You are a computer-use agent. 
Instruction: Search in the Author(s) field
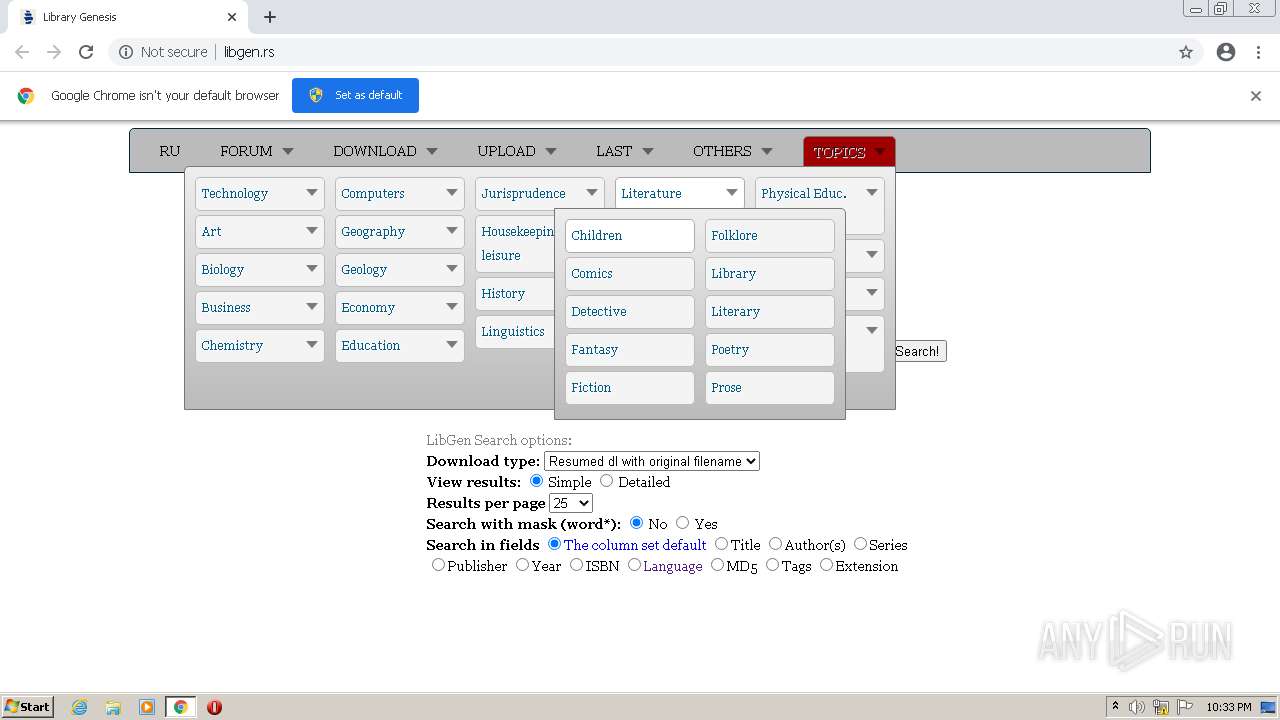776,544
